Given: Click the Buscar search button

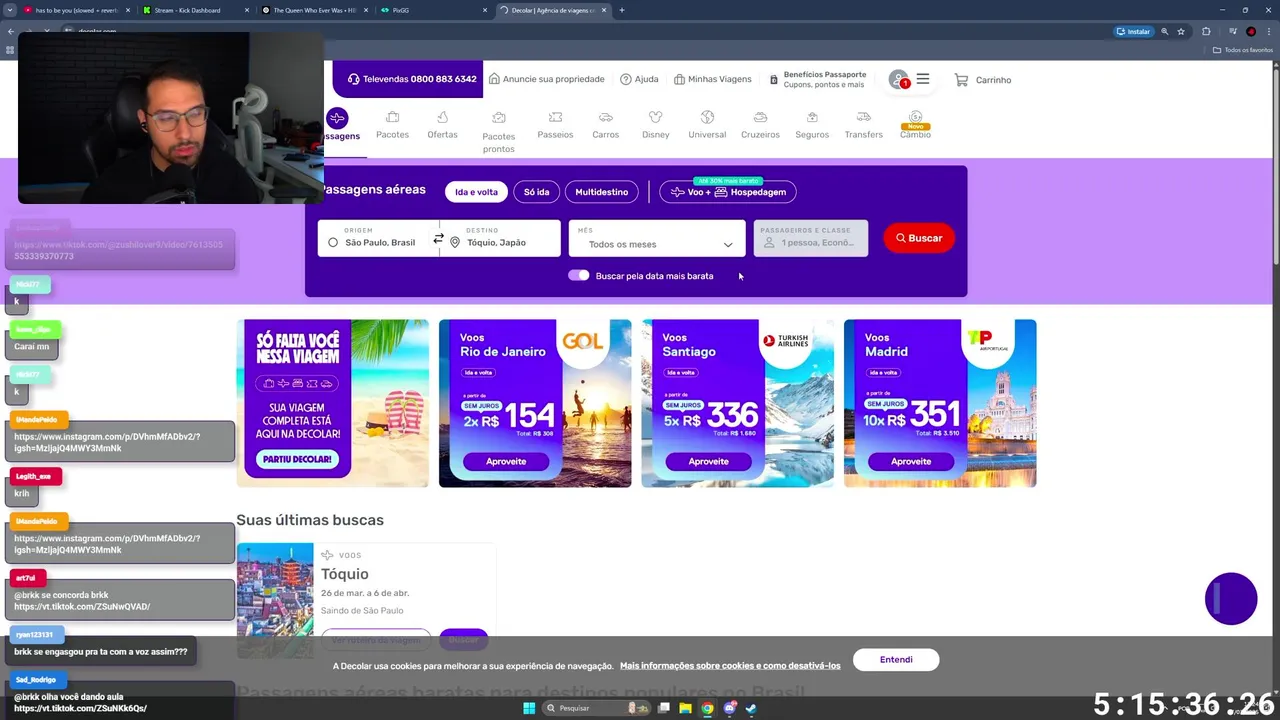Looking at the screenshot, I should coord(919,238).
